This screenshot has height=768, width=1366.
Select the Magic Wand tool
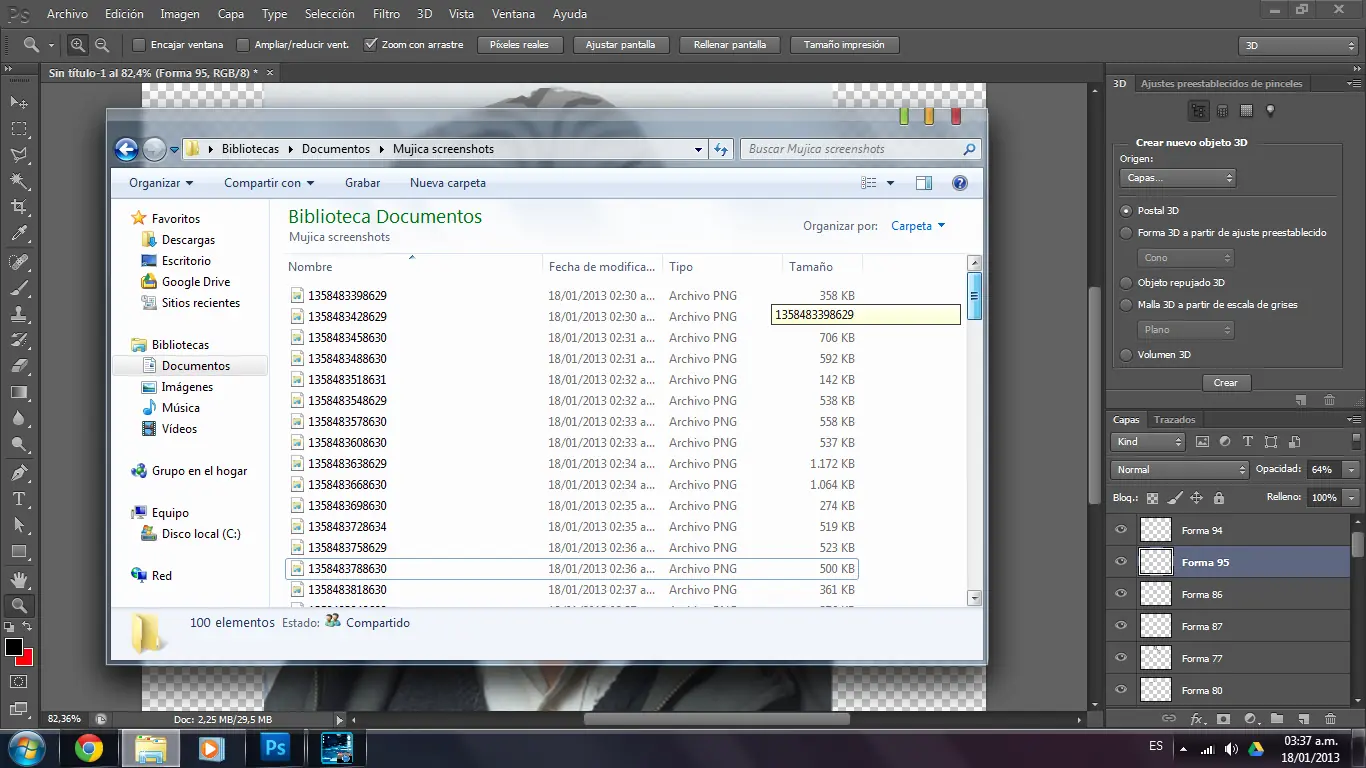coord(19,181)
